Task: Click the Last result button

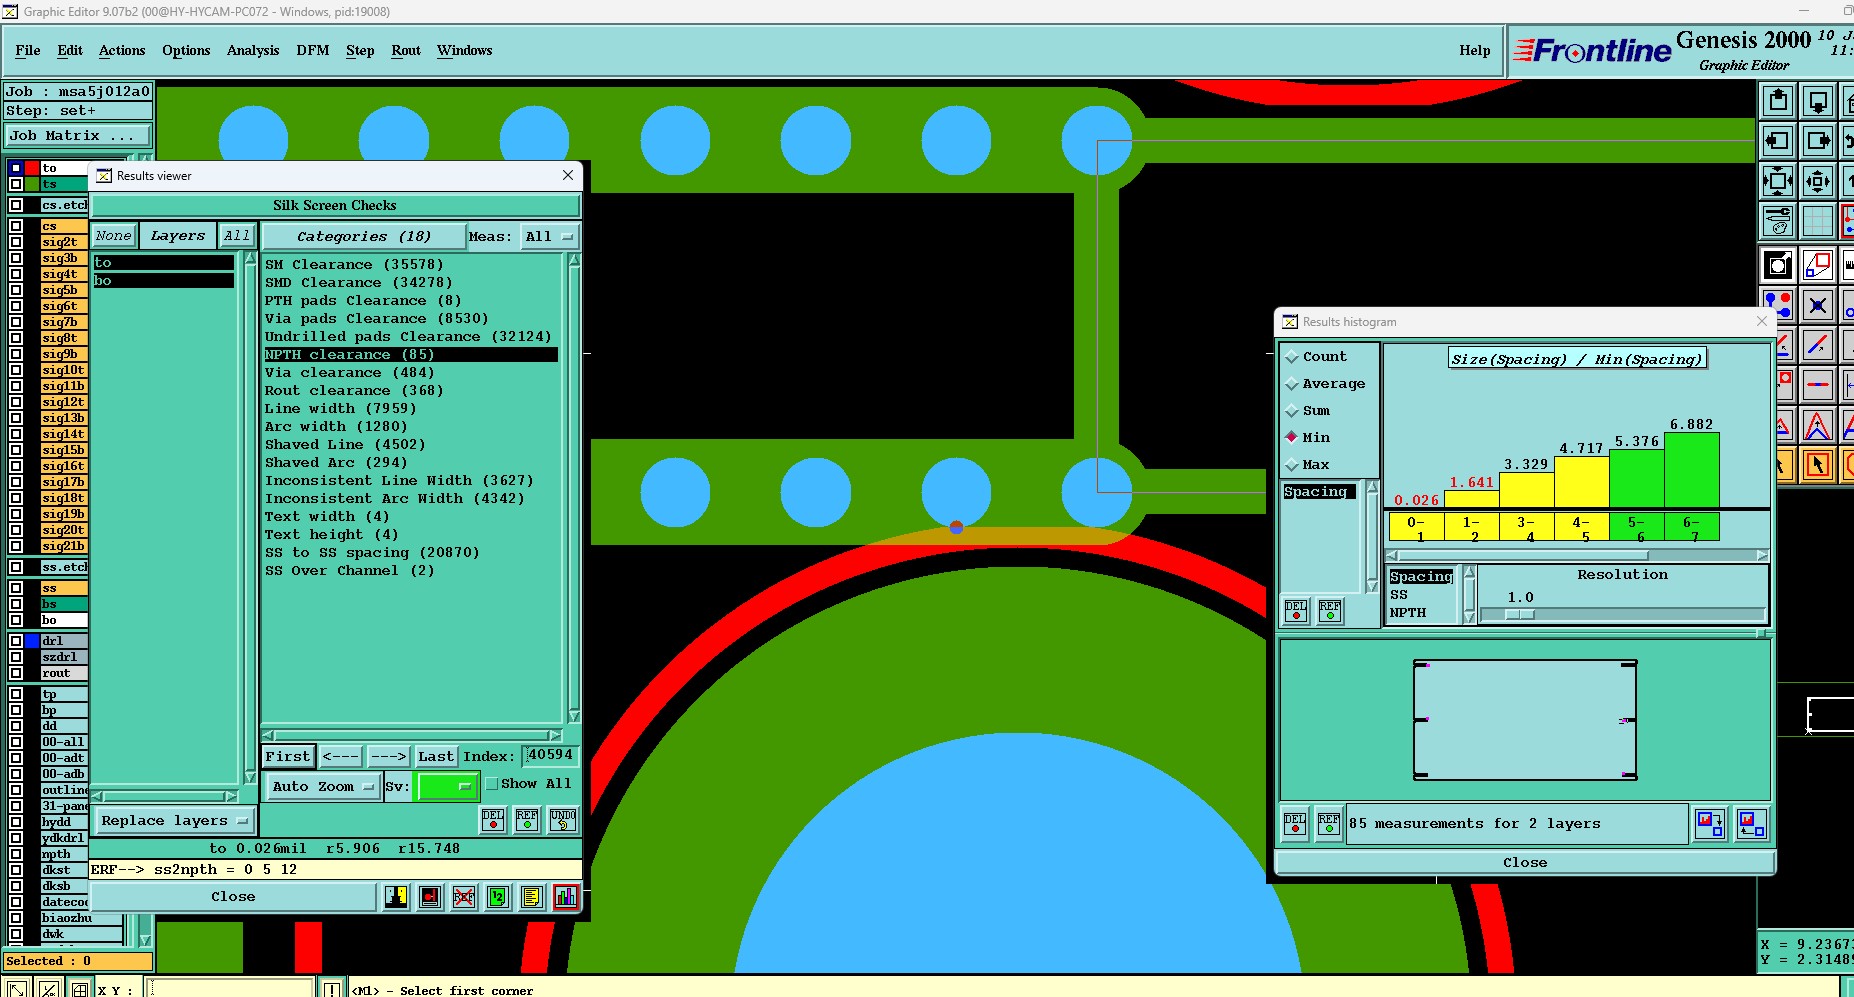Action: coord(436,757)
